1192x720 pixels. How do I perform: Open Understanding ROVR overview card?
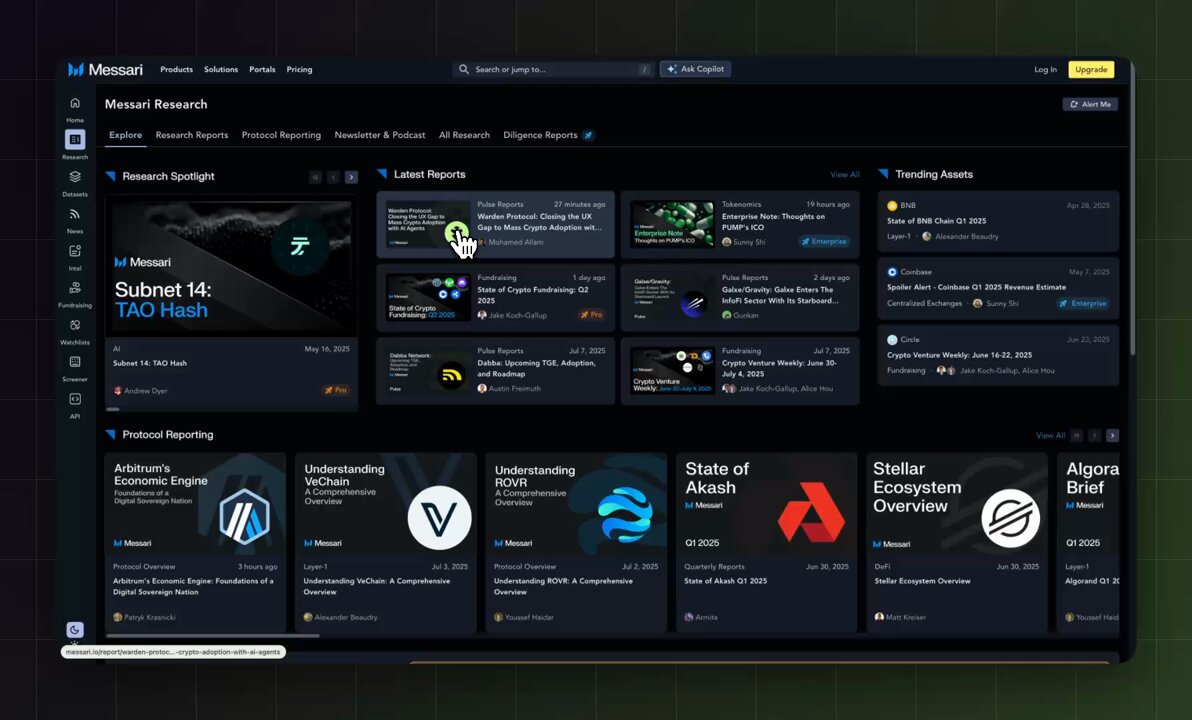point(575,542)
